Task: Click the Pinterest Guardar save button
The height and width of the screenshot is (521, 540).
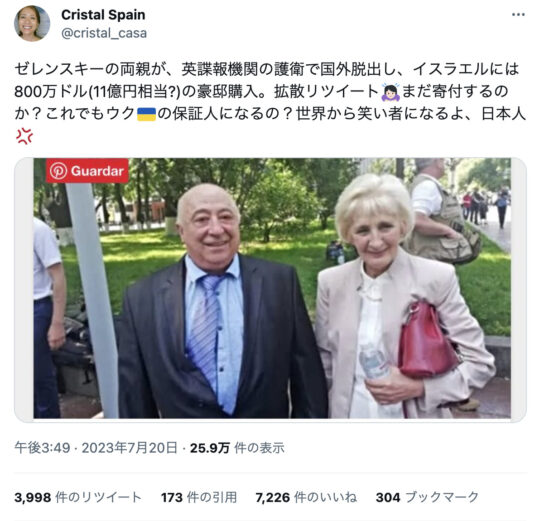Action: pos(87,171)
